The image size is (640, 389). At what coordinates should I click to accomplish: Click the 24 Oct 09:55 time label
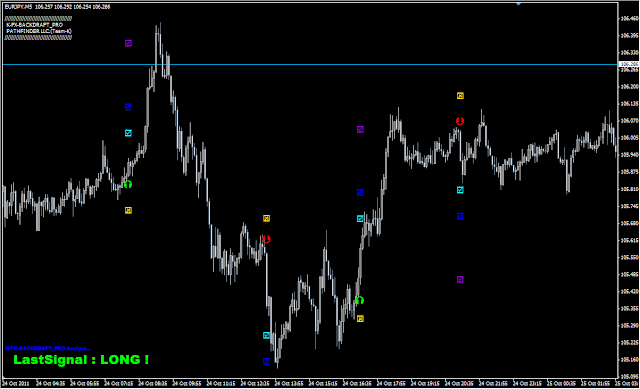pos(187,384)
